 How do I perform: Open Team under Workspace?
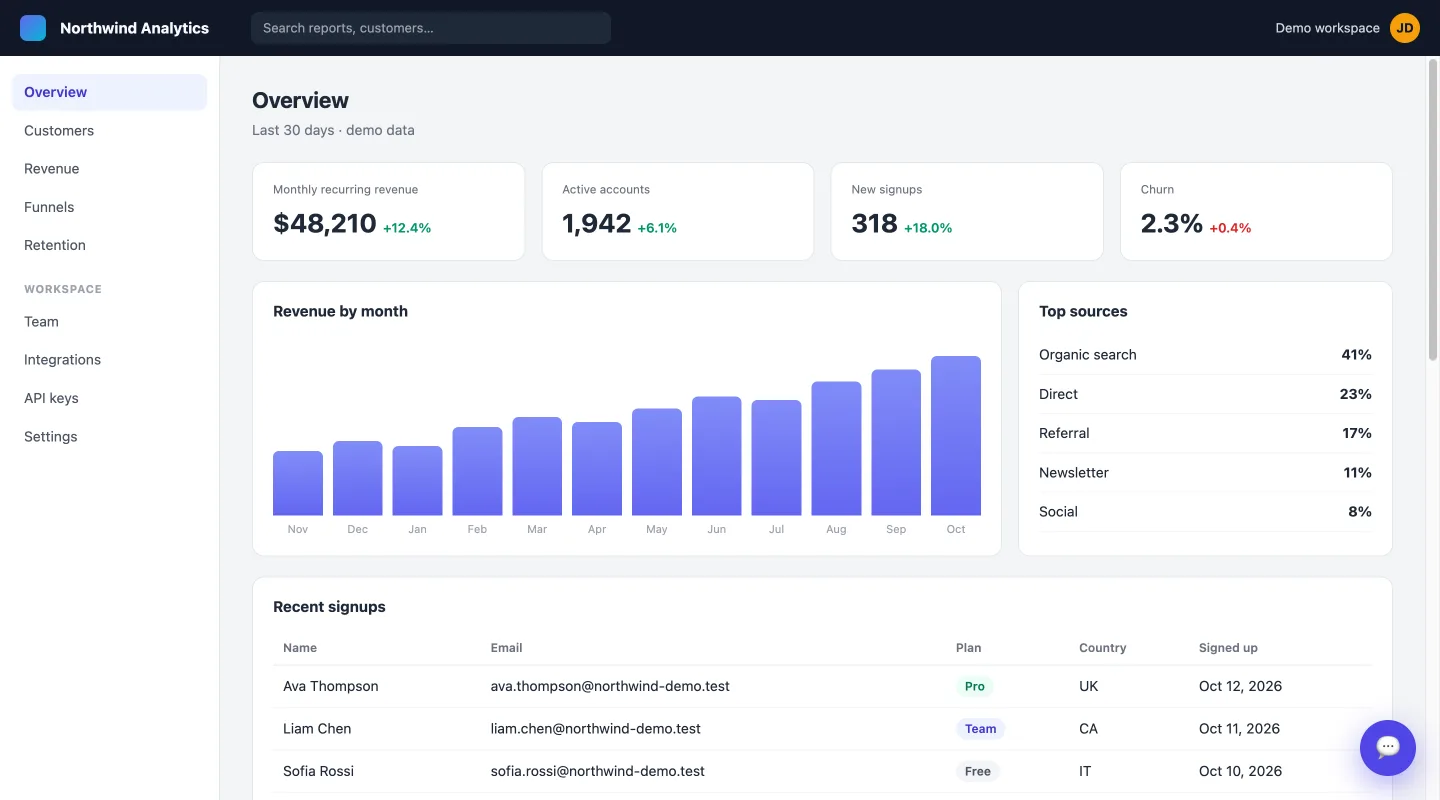(x=110, y=321)
